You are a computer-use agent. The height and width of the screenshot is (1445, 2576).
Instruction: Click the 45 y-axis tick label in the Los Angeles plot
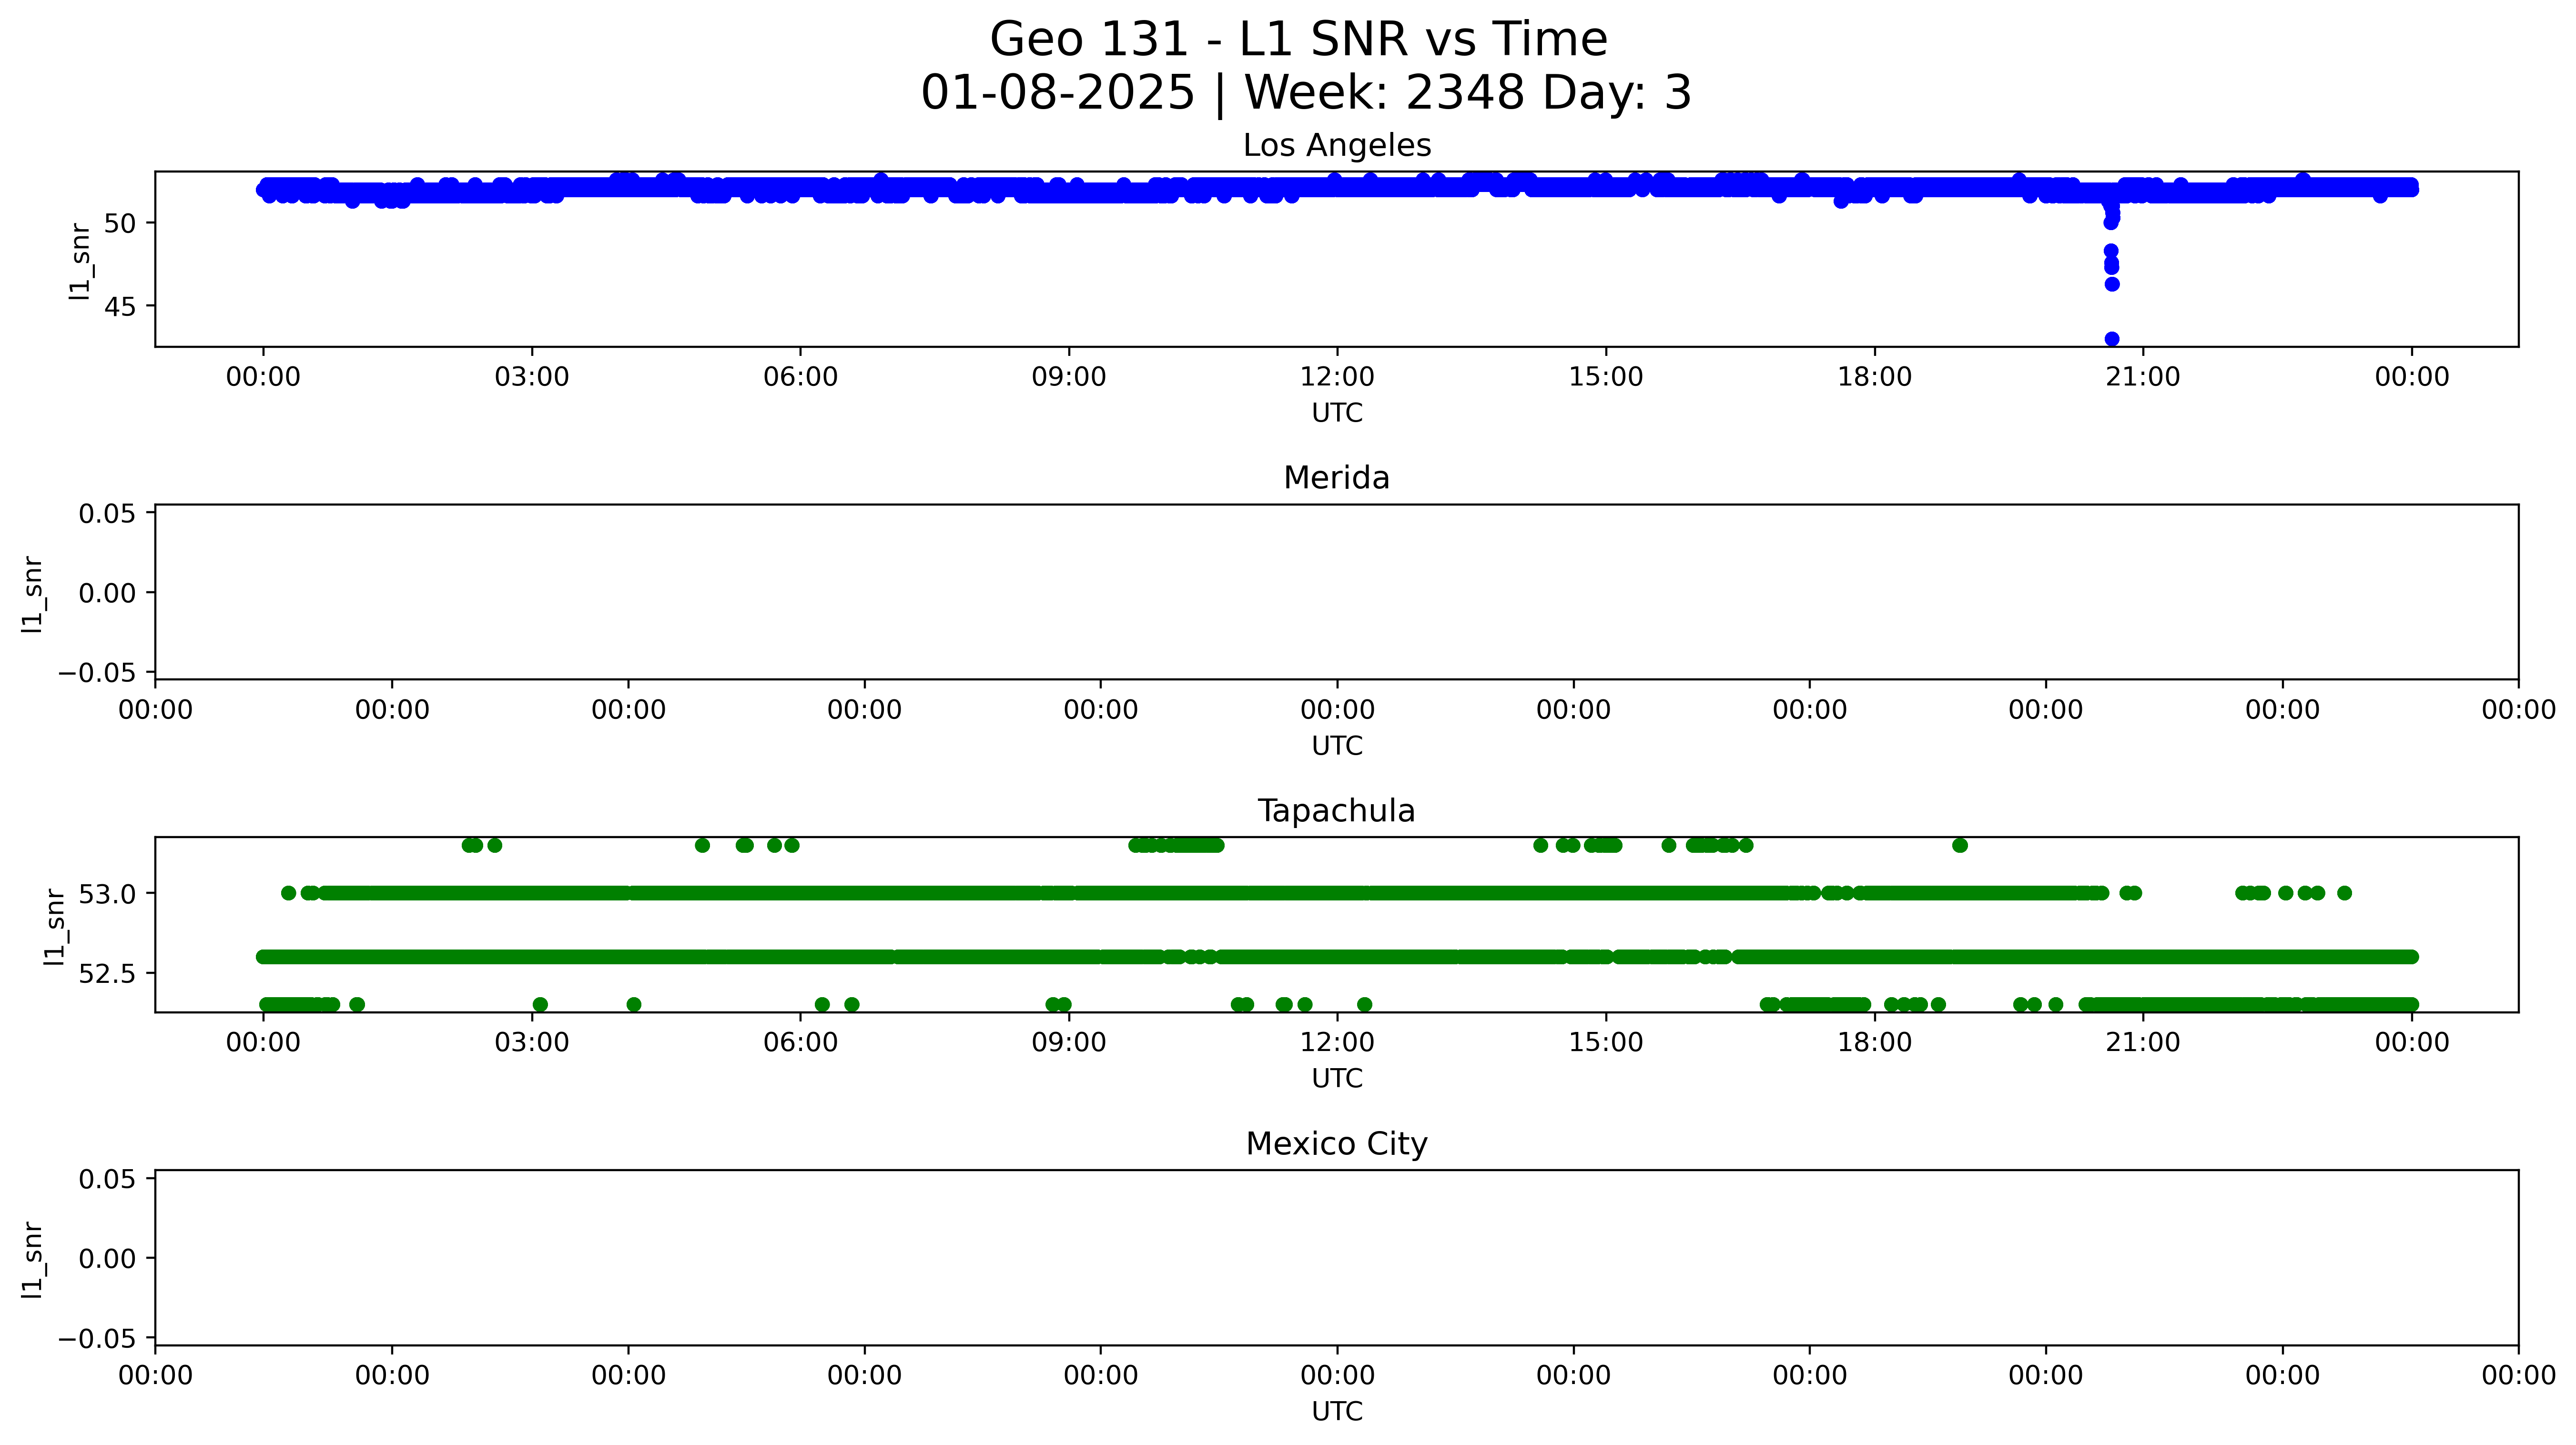point(120,306)
